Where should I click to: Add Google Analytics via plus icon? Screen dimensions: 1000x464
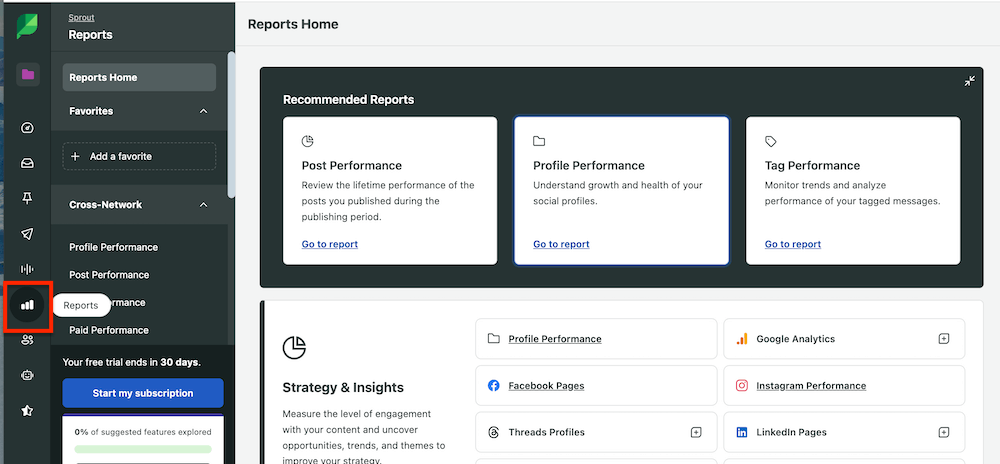944,339
